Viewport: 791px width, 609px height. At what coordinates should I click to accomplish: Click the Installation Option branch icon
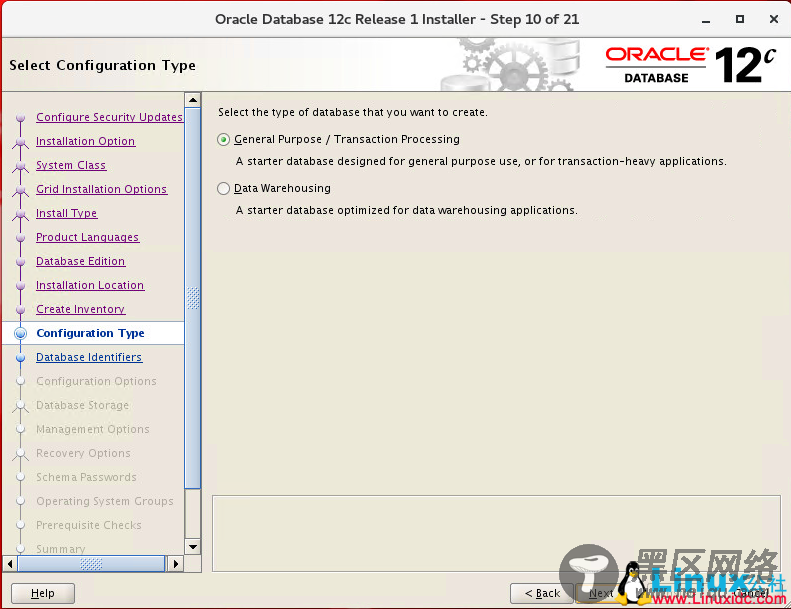[20, 143]
